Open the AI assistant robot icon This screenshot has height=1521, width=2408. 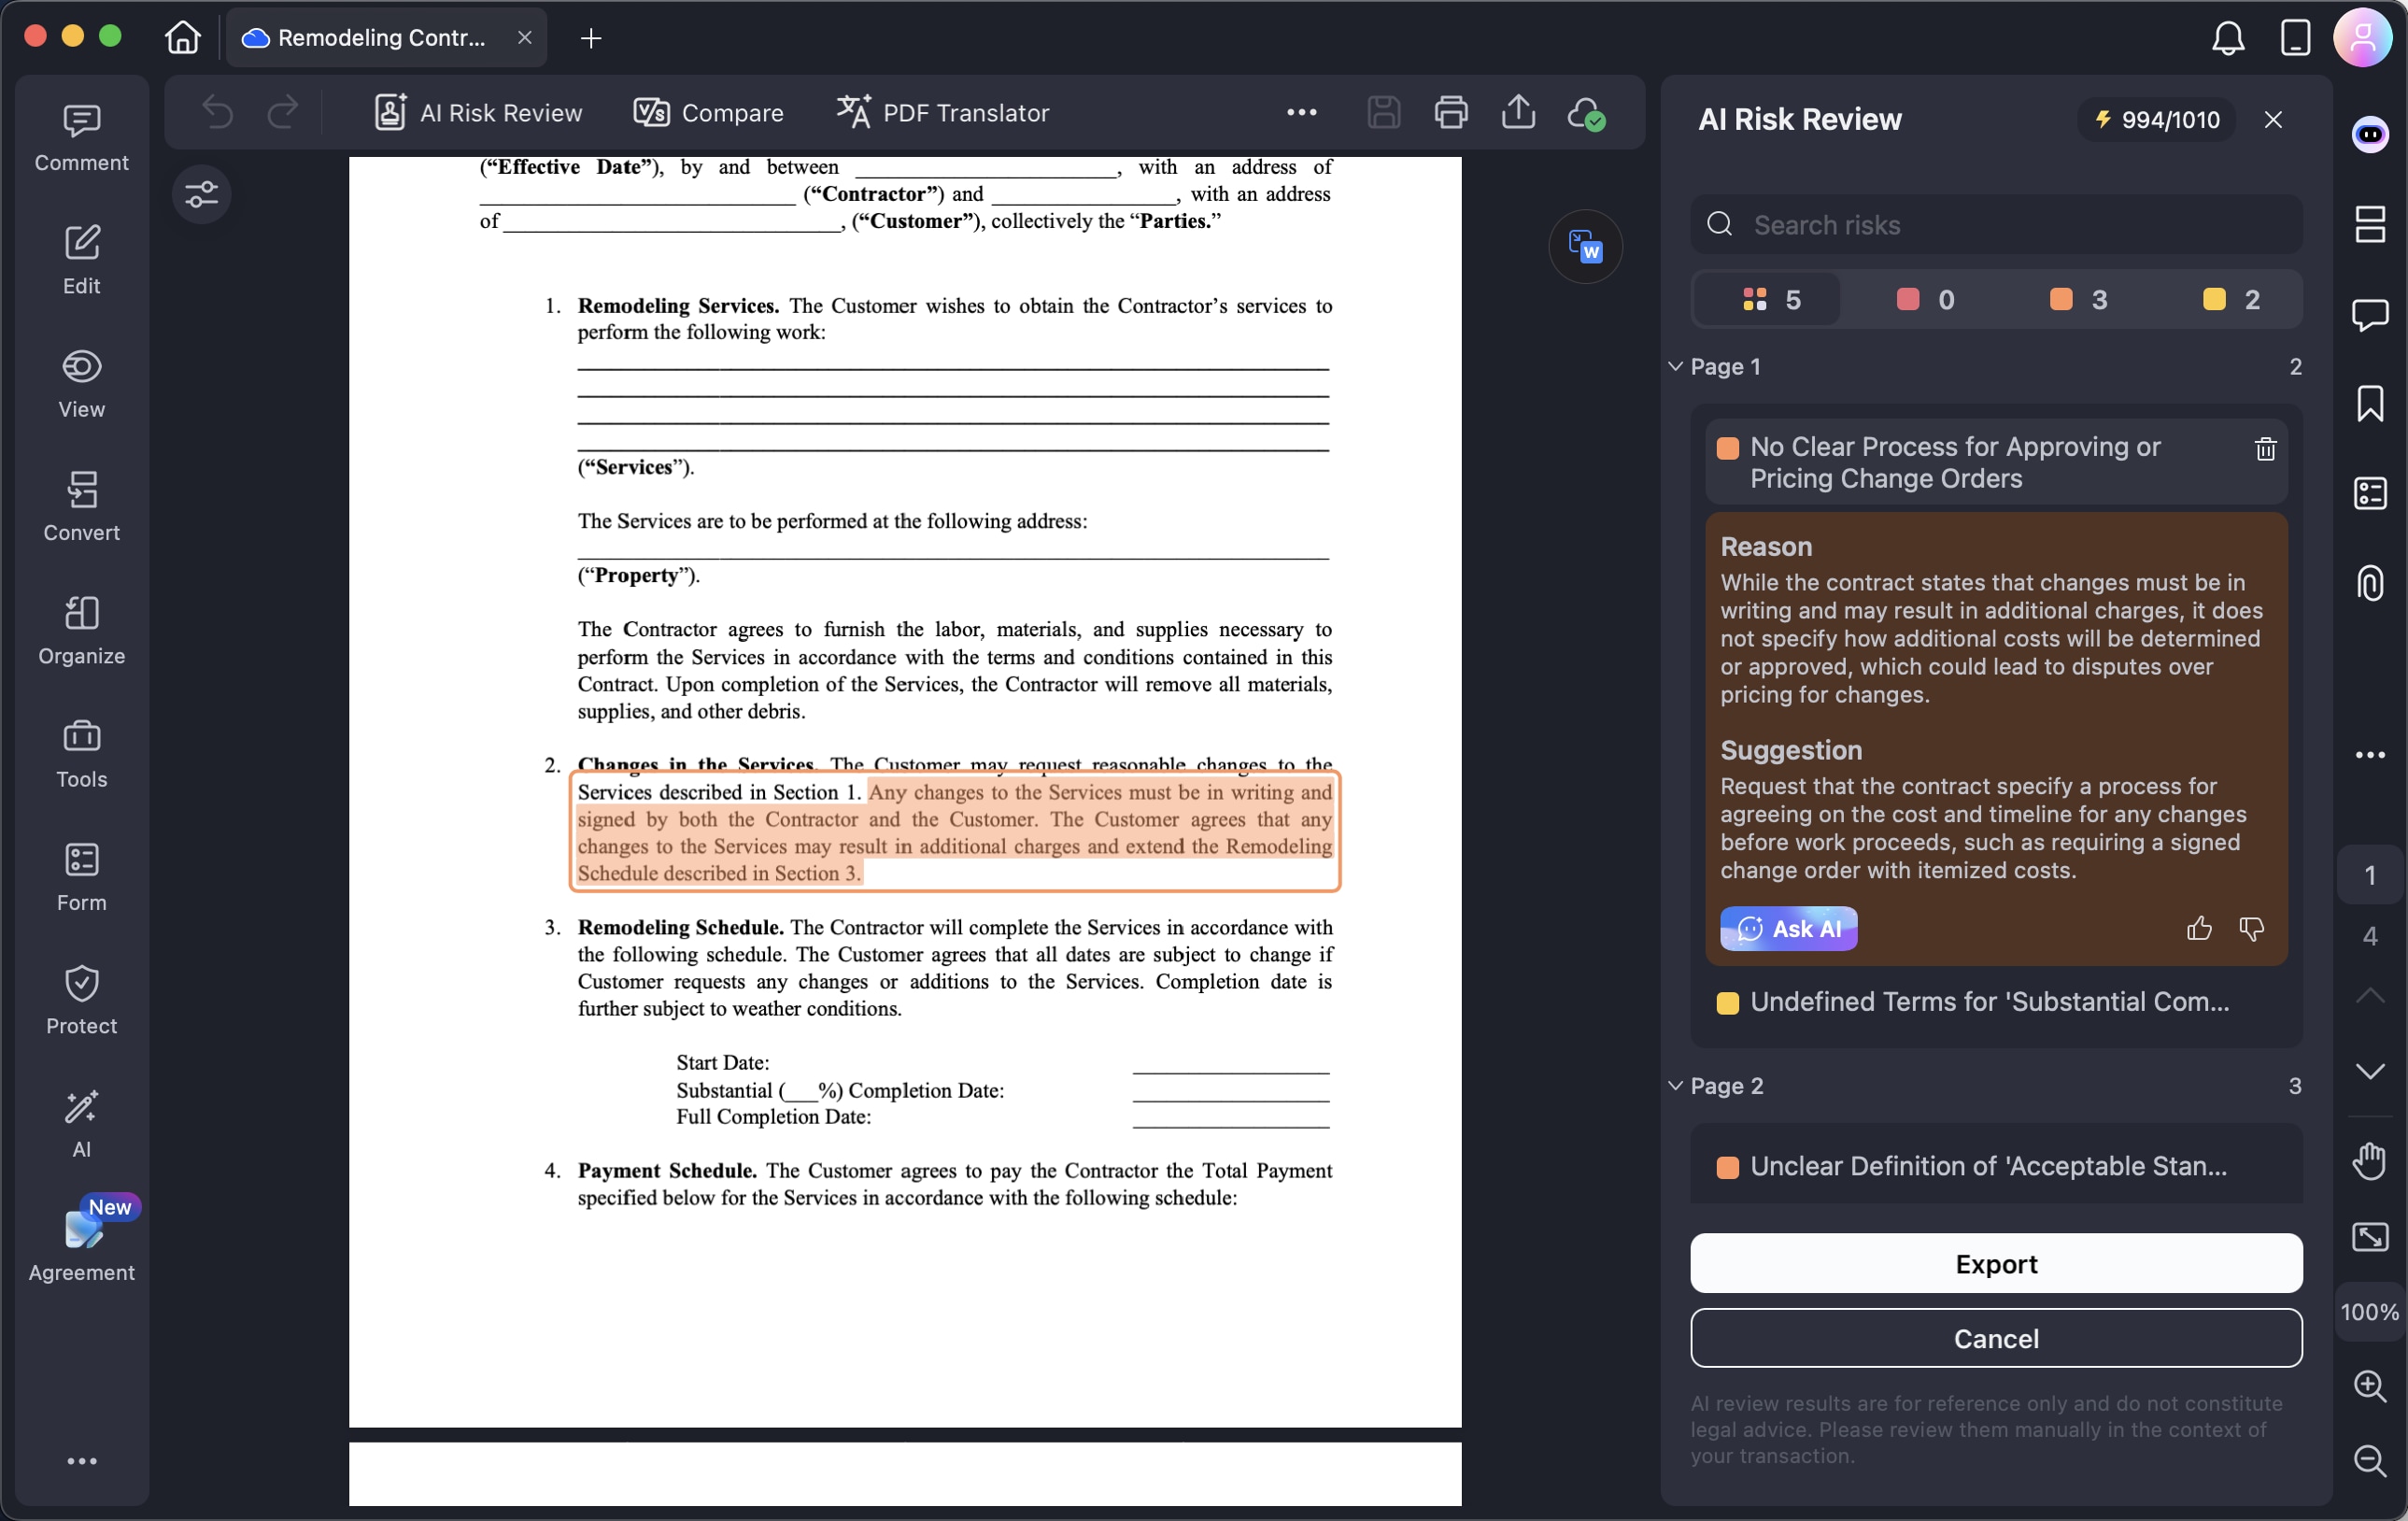tap(2370, 134)
